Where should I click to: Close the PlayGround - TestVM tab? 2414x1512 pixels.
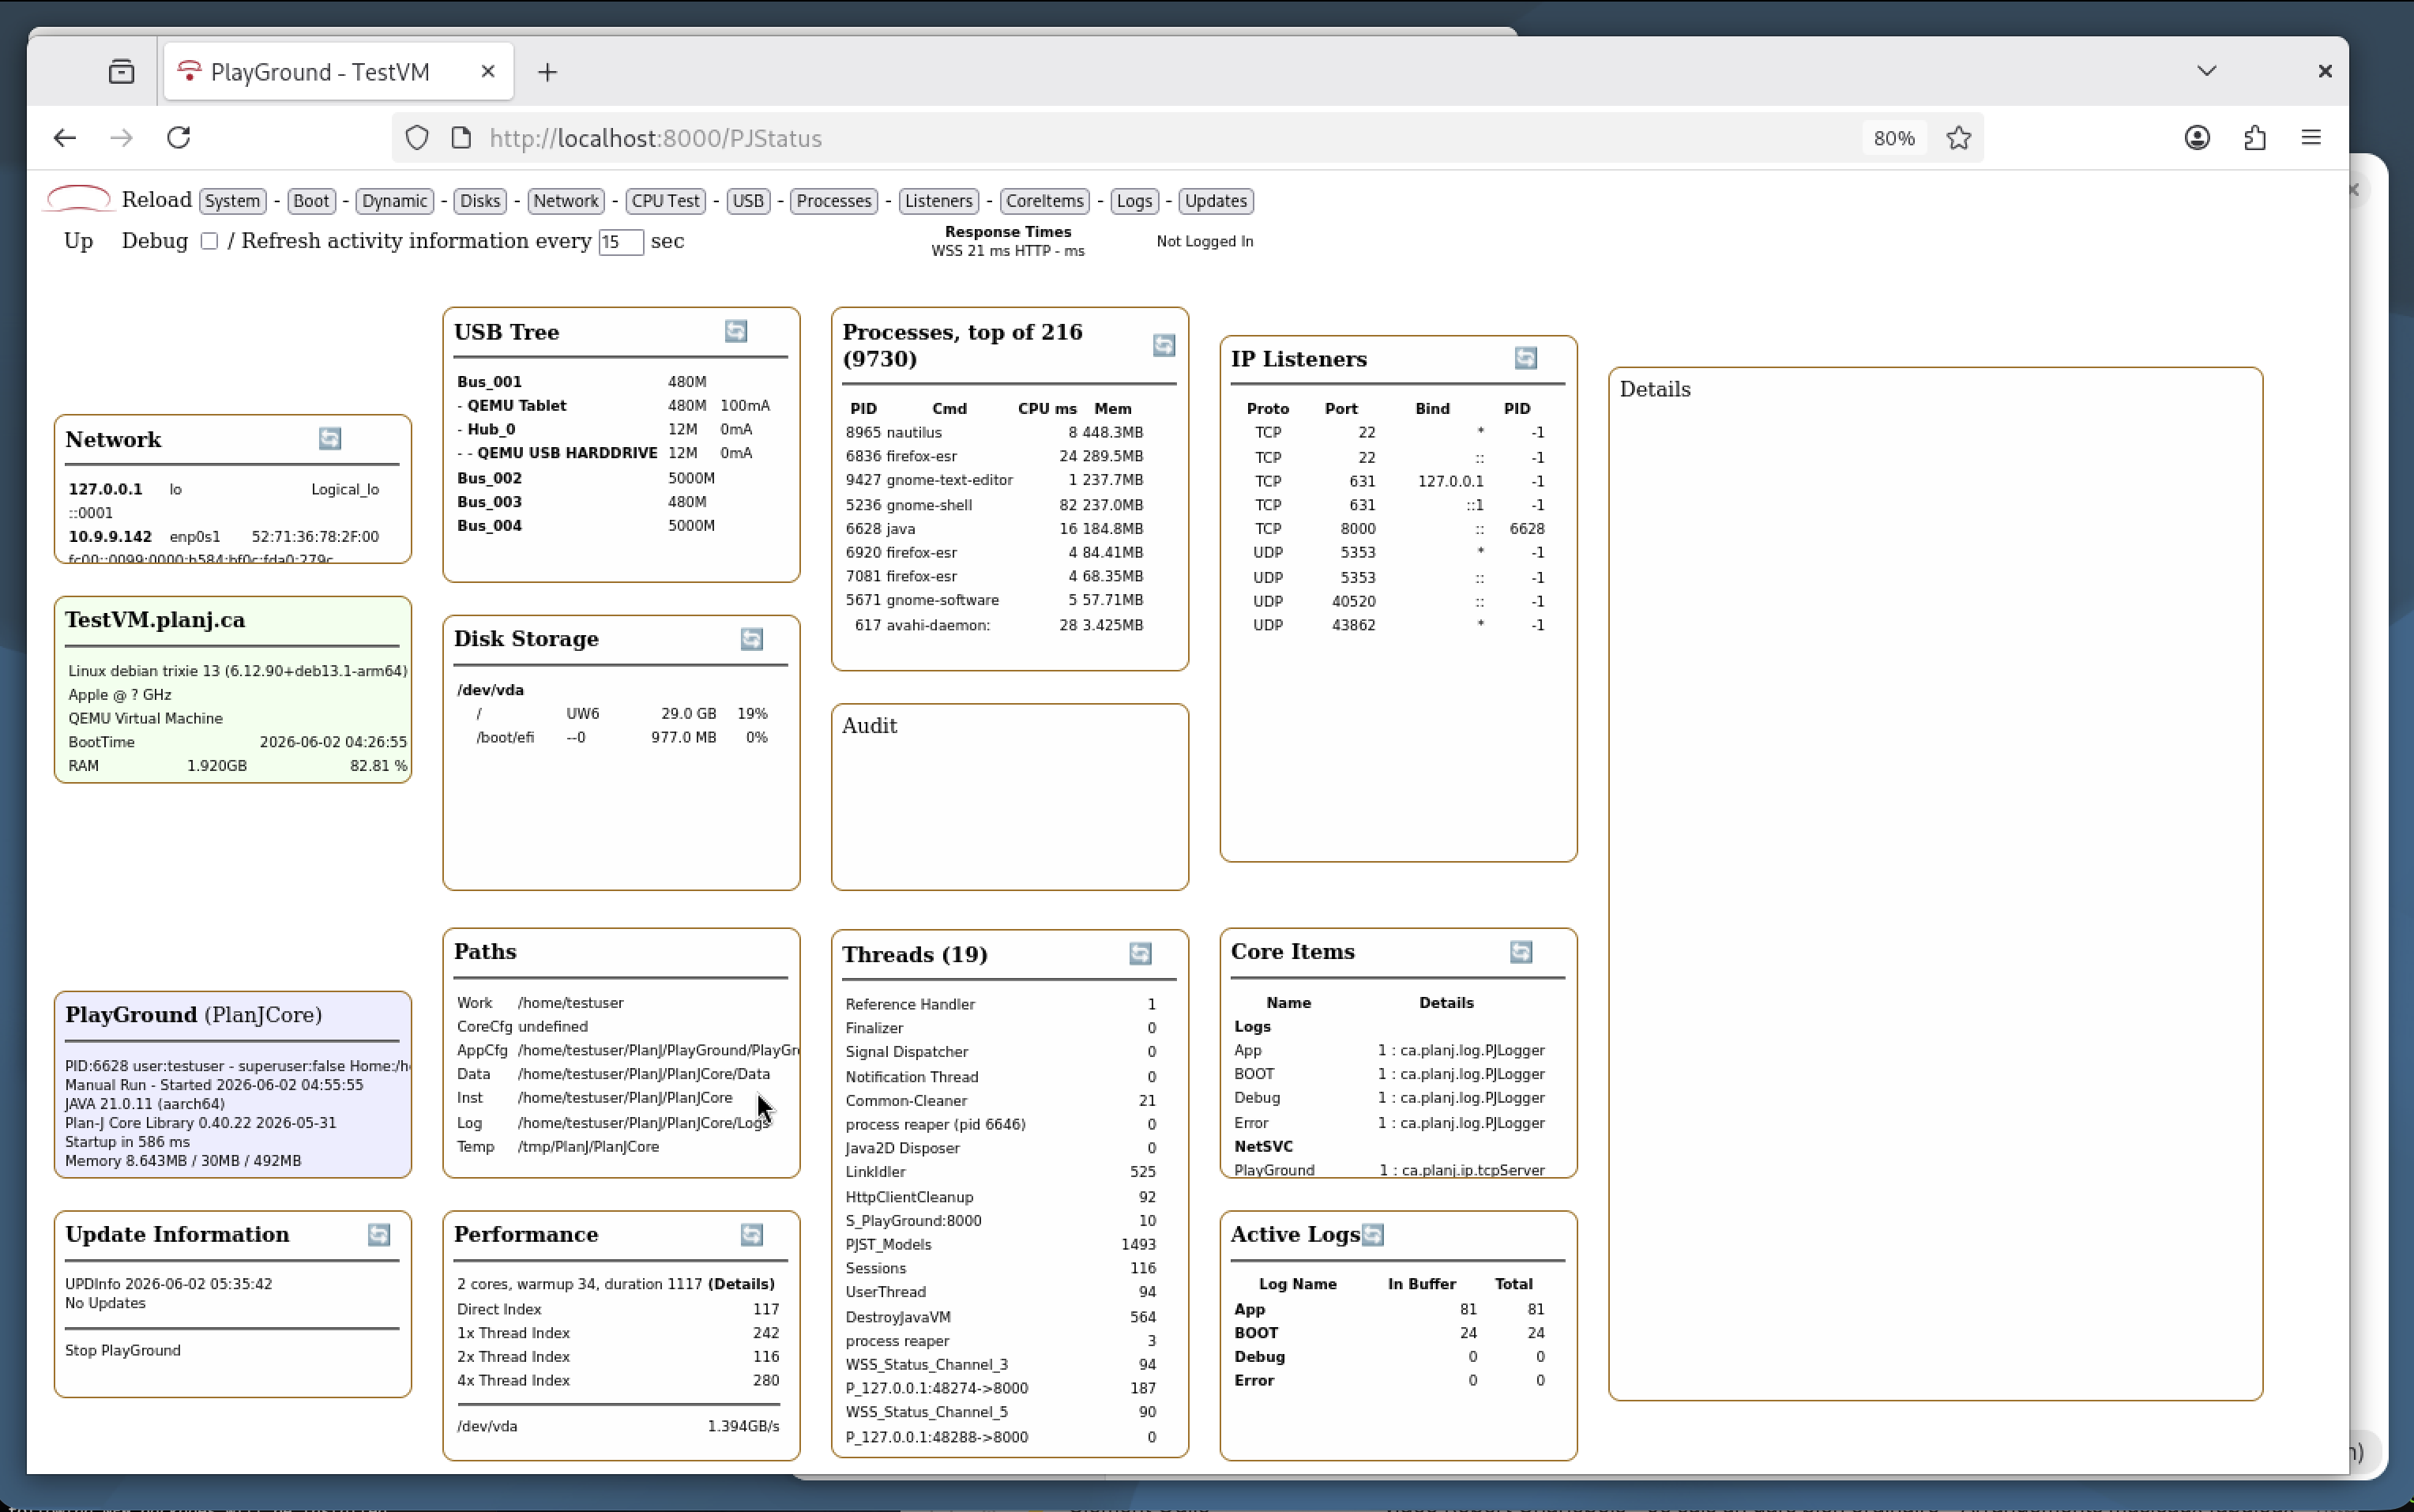coord(488,71)
